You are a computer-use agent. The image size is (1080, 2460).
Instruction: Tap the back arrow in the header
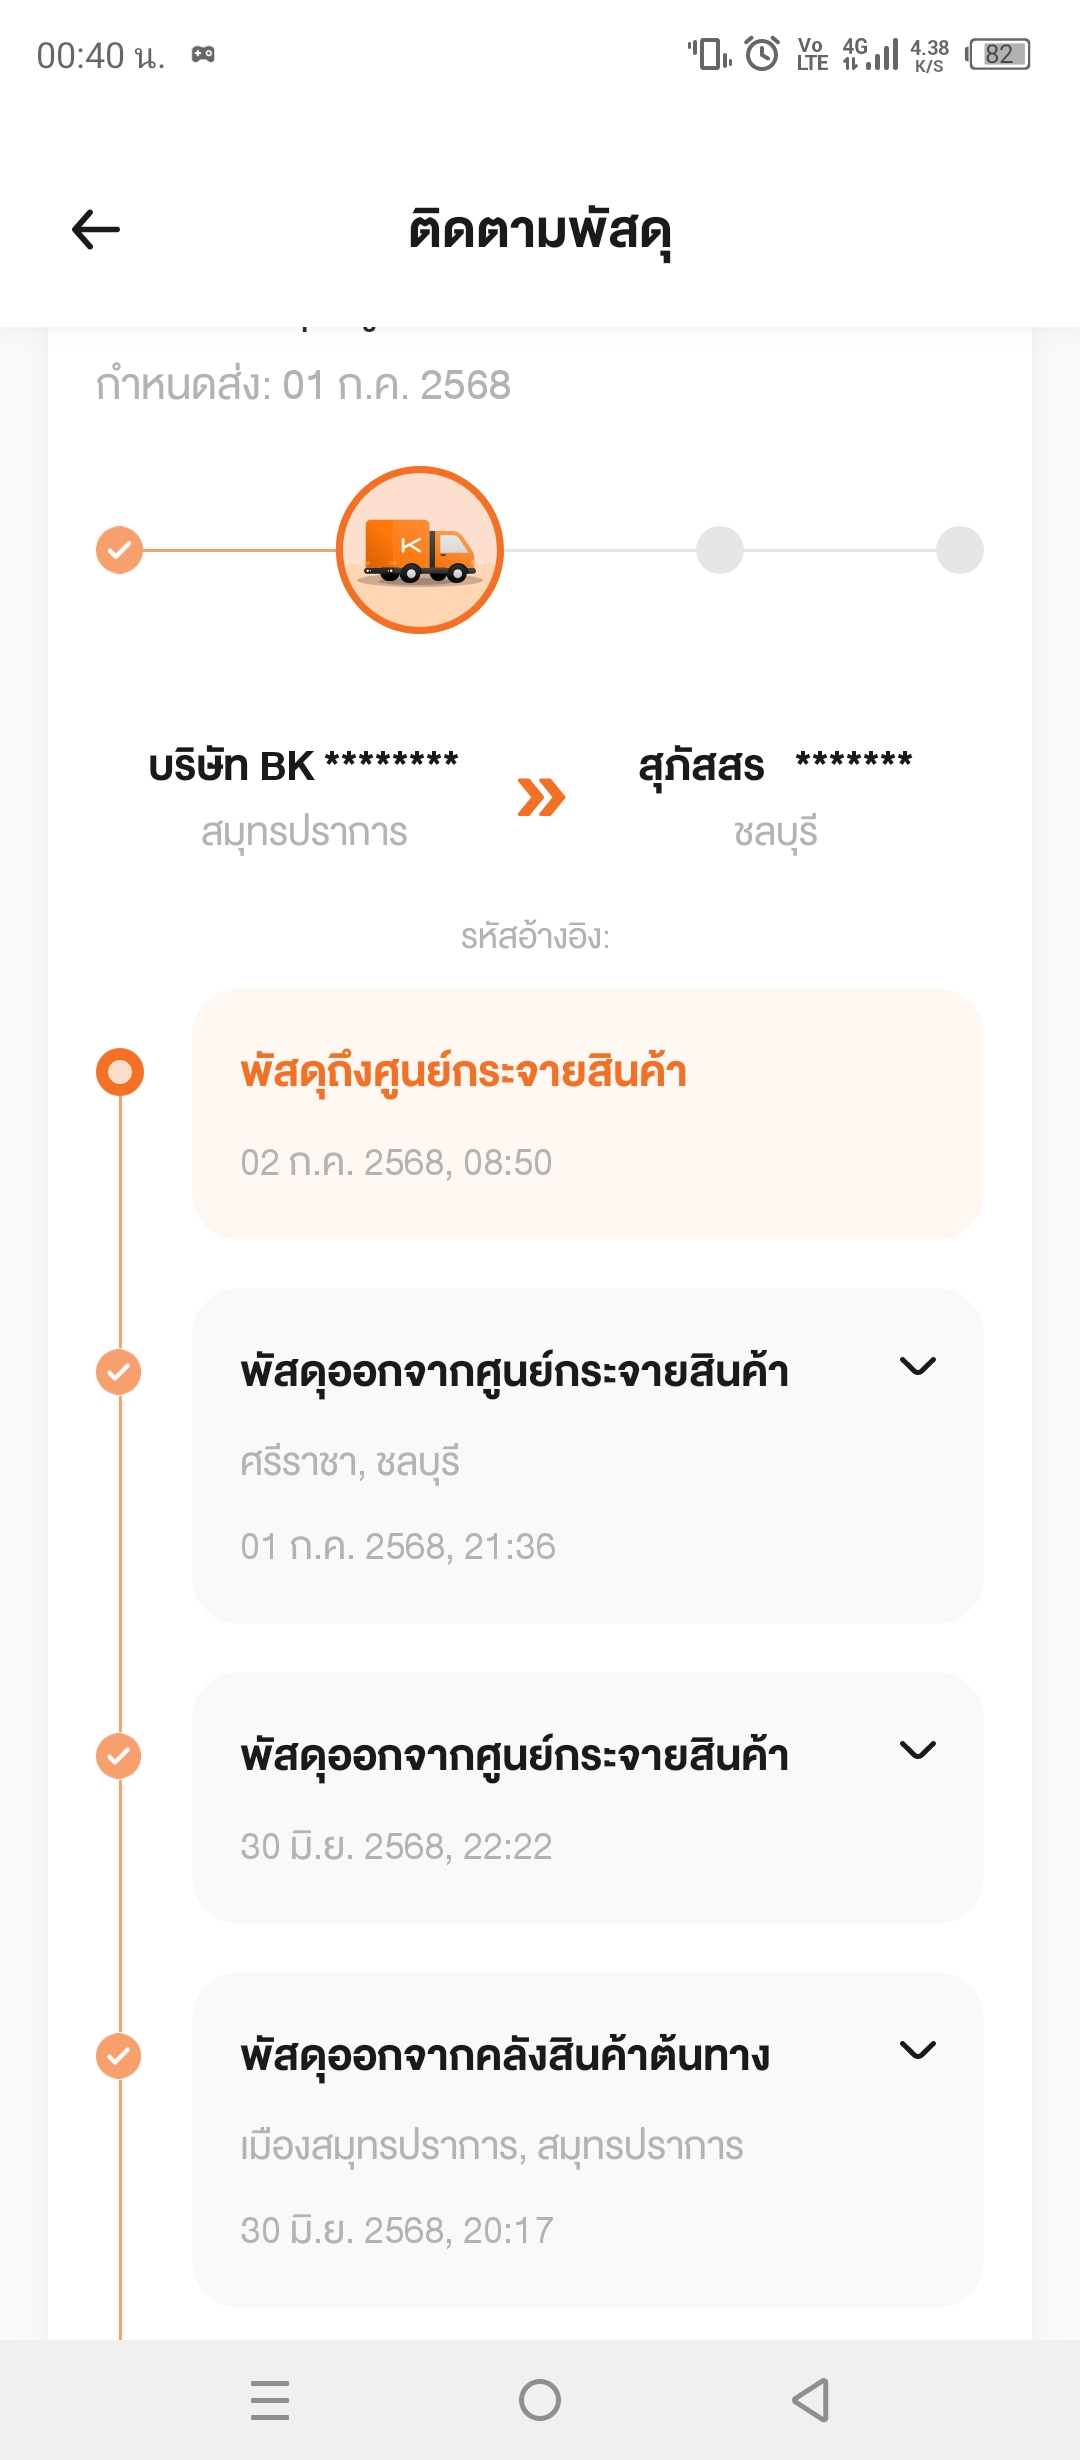[96, 230]
